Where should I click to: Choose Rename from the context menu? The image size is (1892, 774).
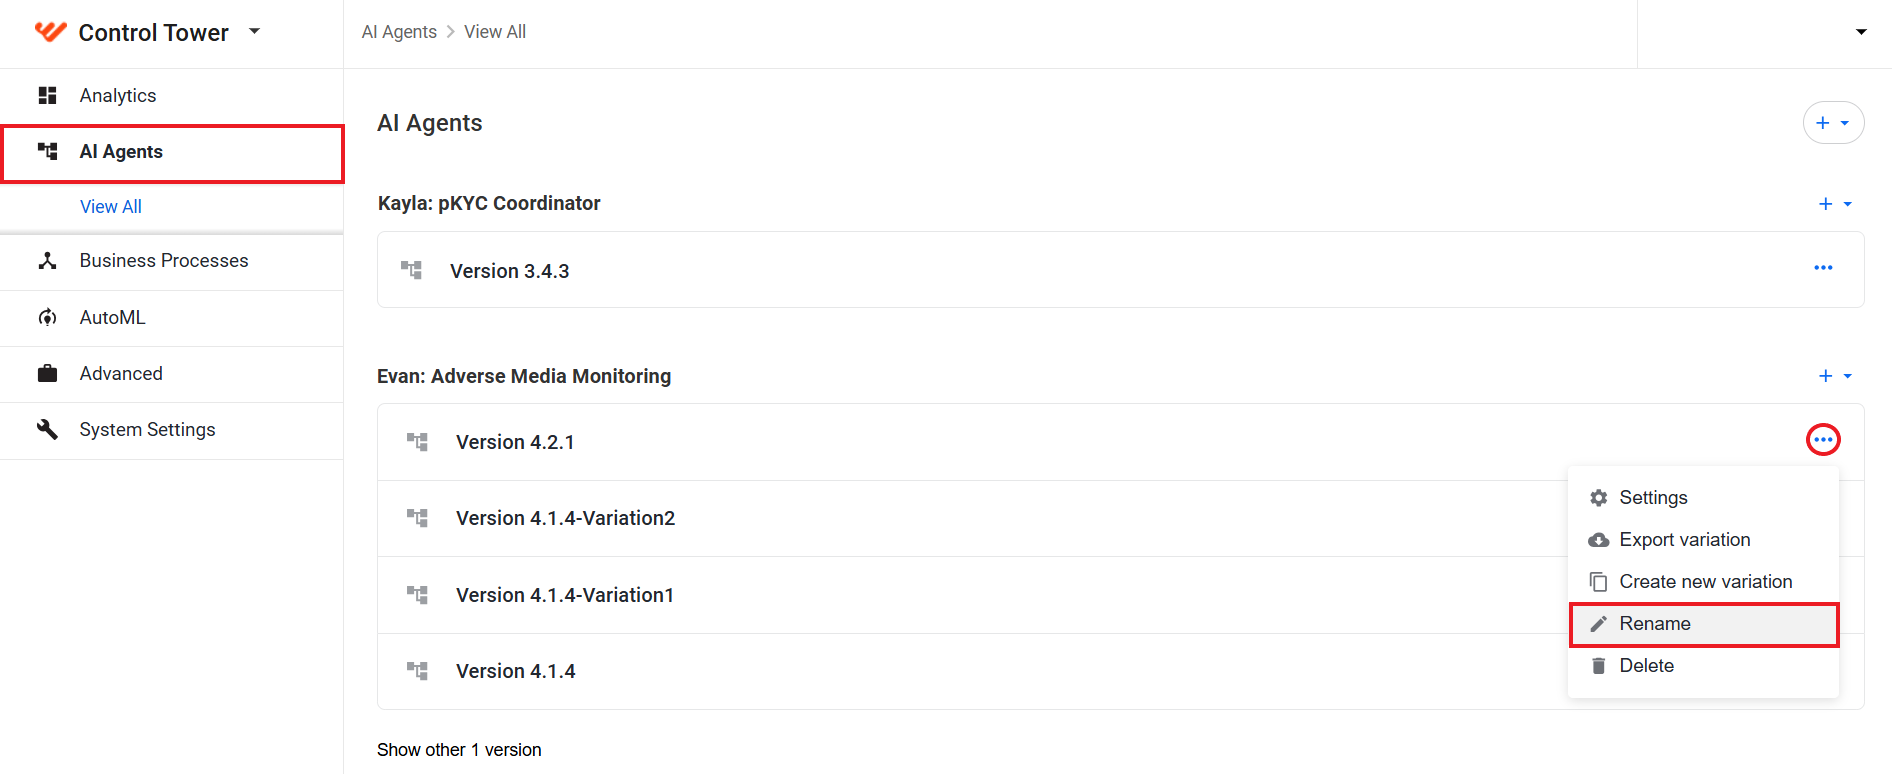pos(1704,624)
